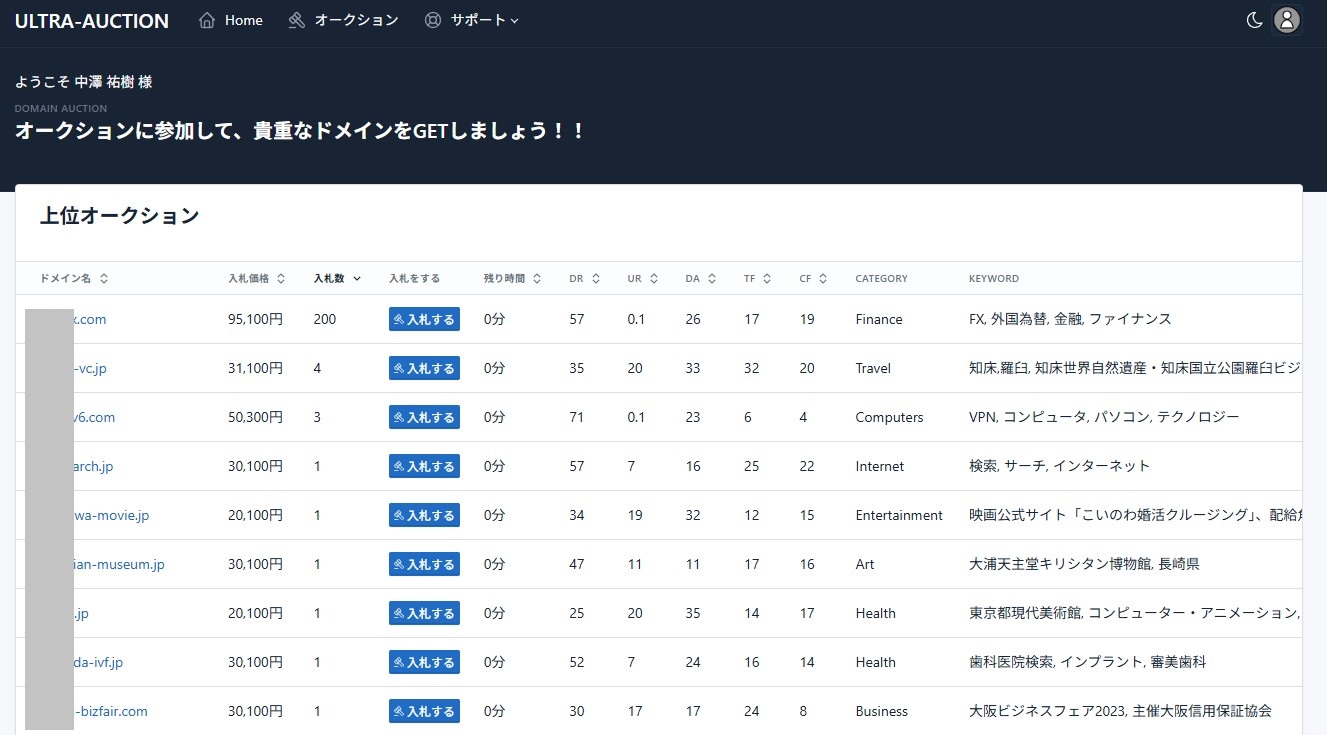The height and width of the screenshot is (735, 1327).
Task: Click 入札する button in Travel row
Action: tap(424, 368)
